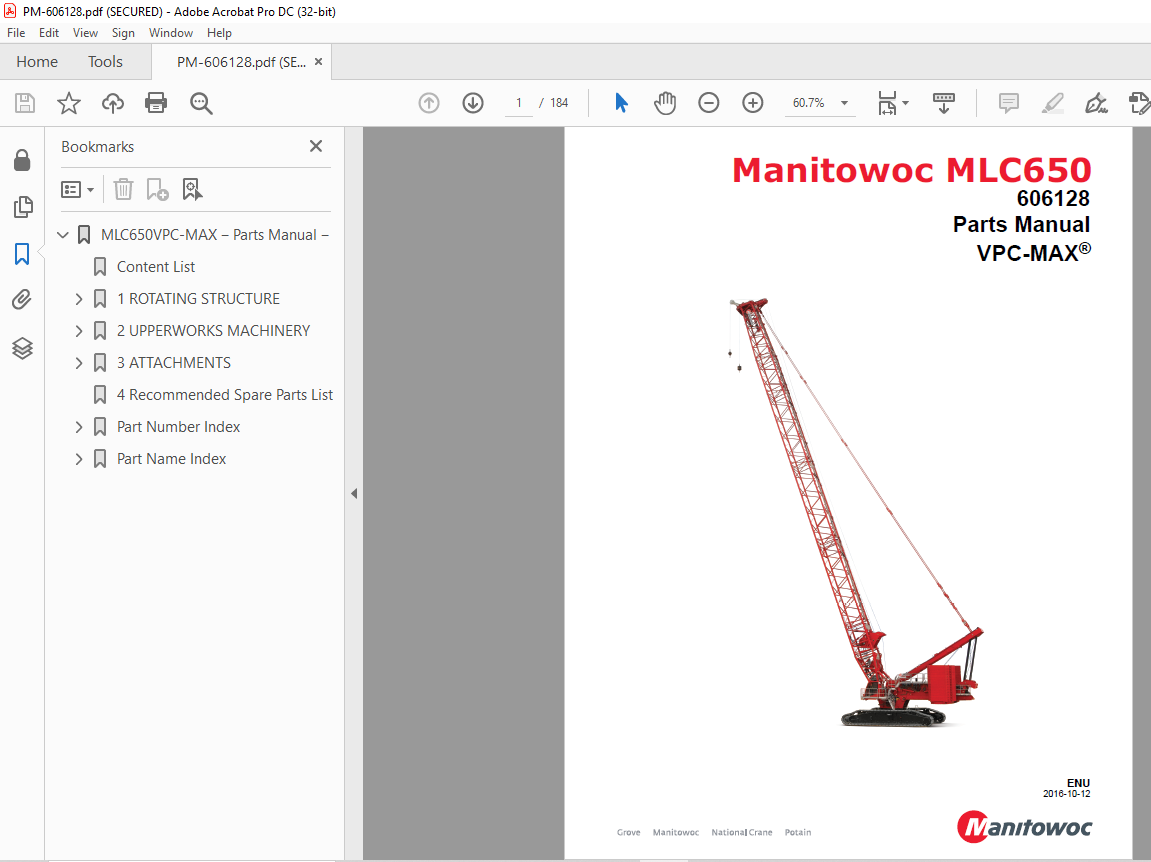Screen dimensions: 1151x862
Task: Select the Part Name Index bookmark label
Action: coord(172,459)
